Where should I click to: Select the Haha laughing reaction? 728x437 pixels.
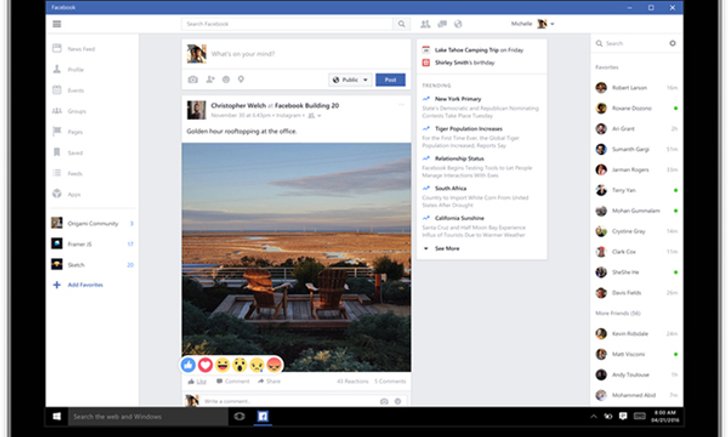coord(223,365)
